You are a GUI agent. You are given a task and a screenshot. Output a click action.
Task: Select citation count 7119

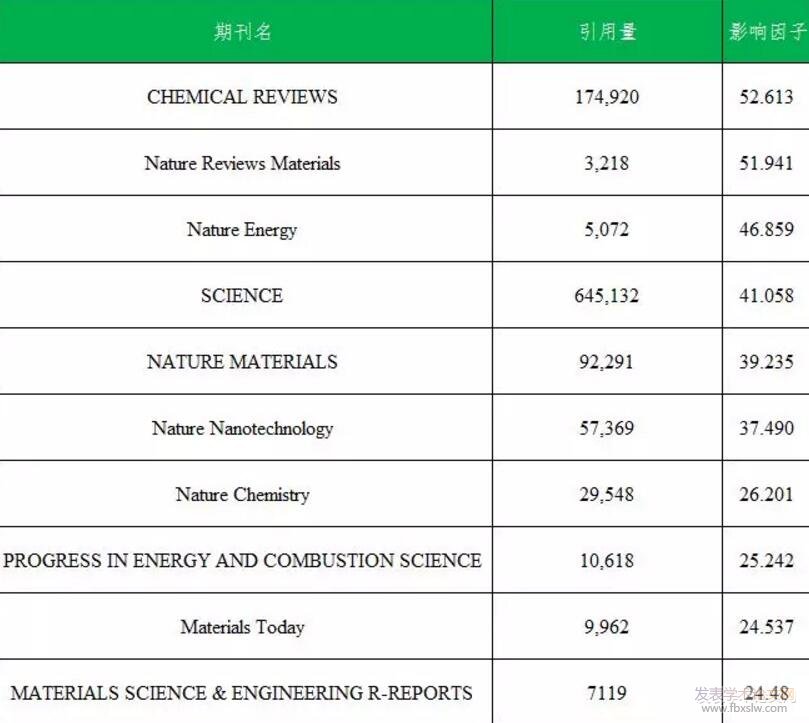coord(607,693)
